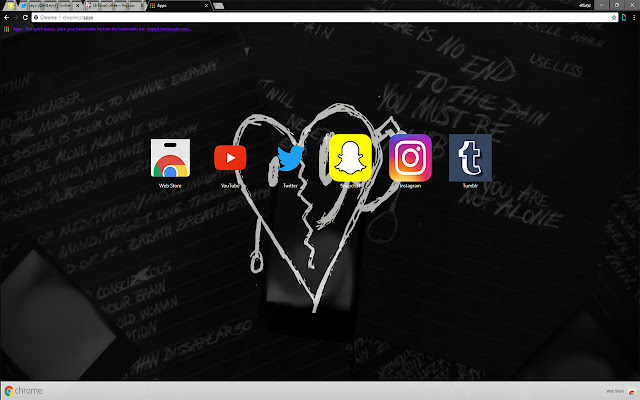Close the Apps tab
Image resolution: width=640 pixels, height=400 pixels.
coord(207,6)
